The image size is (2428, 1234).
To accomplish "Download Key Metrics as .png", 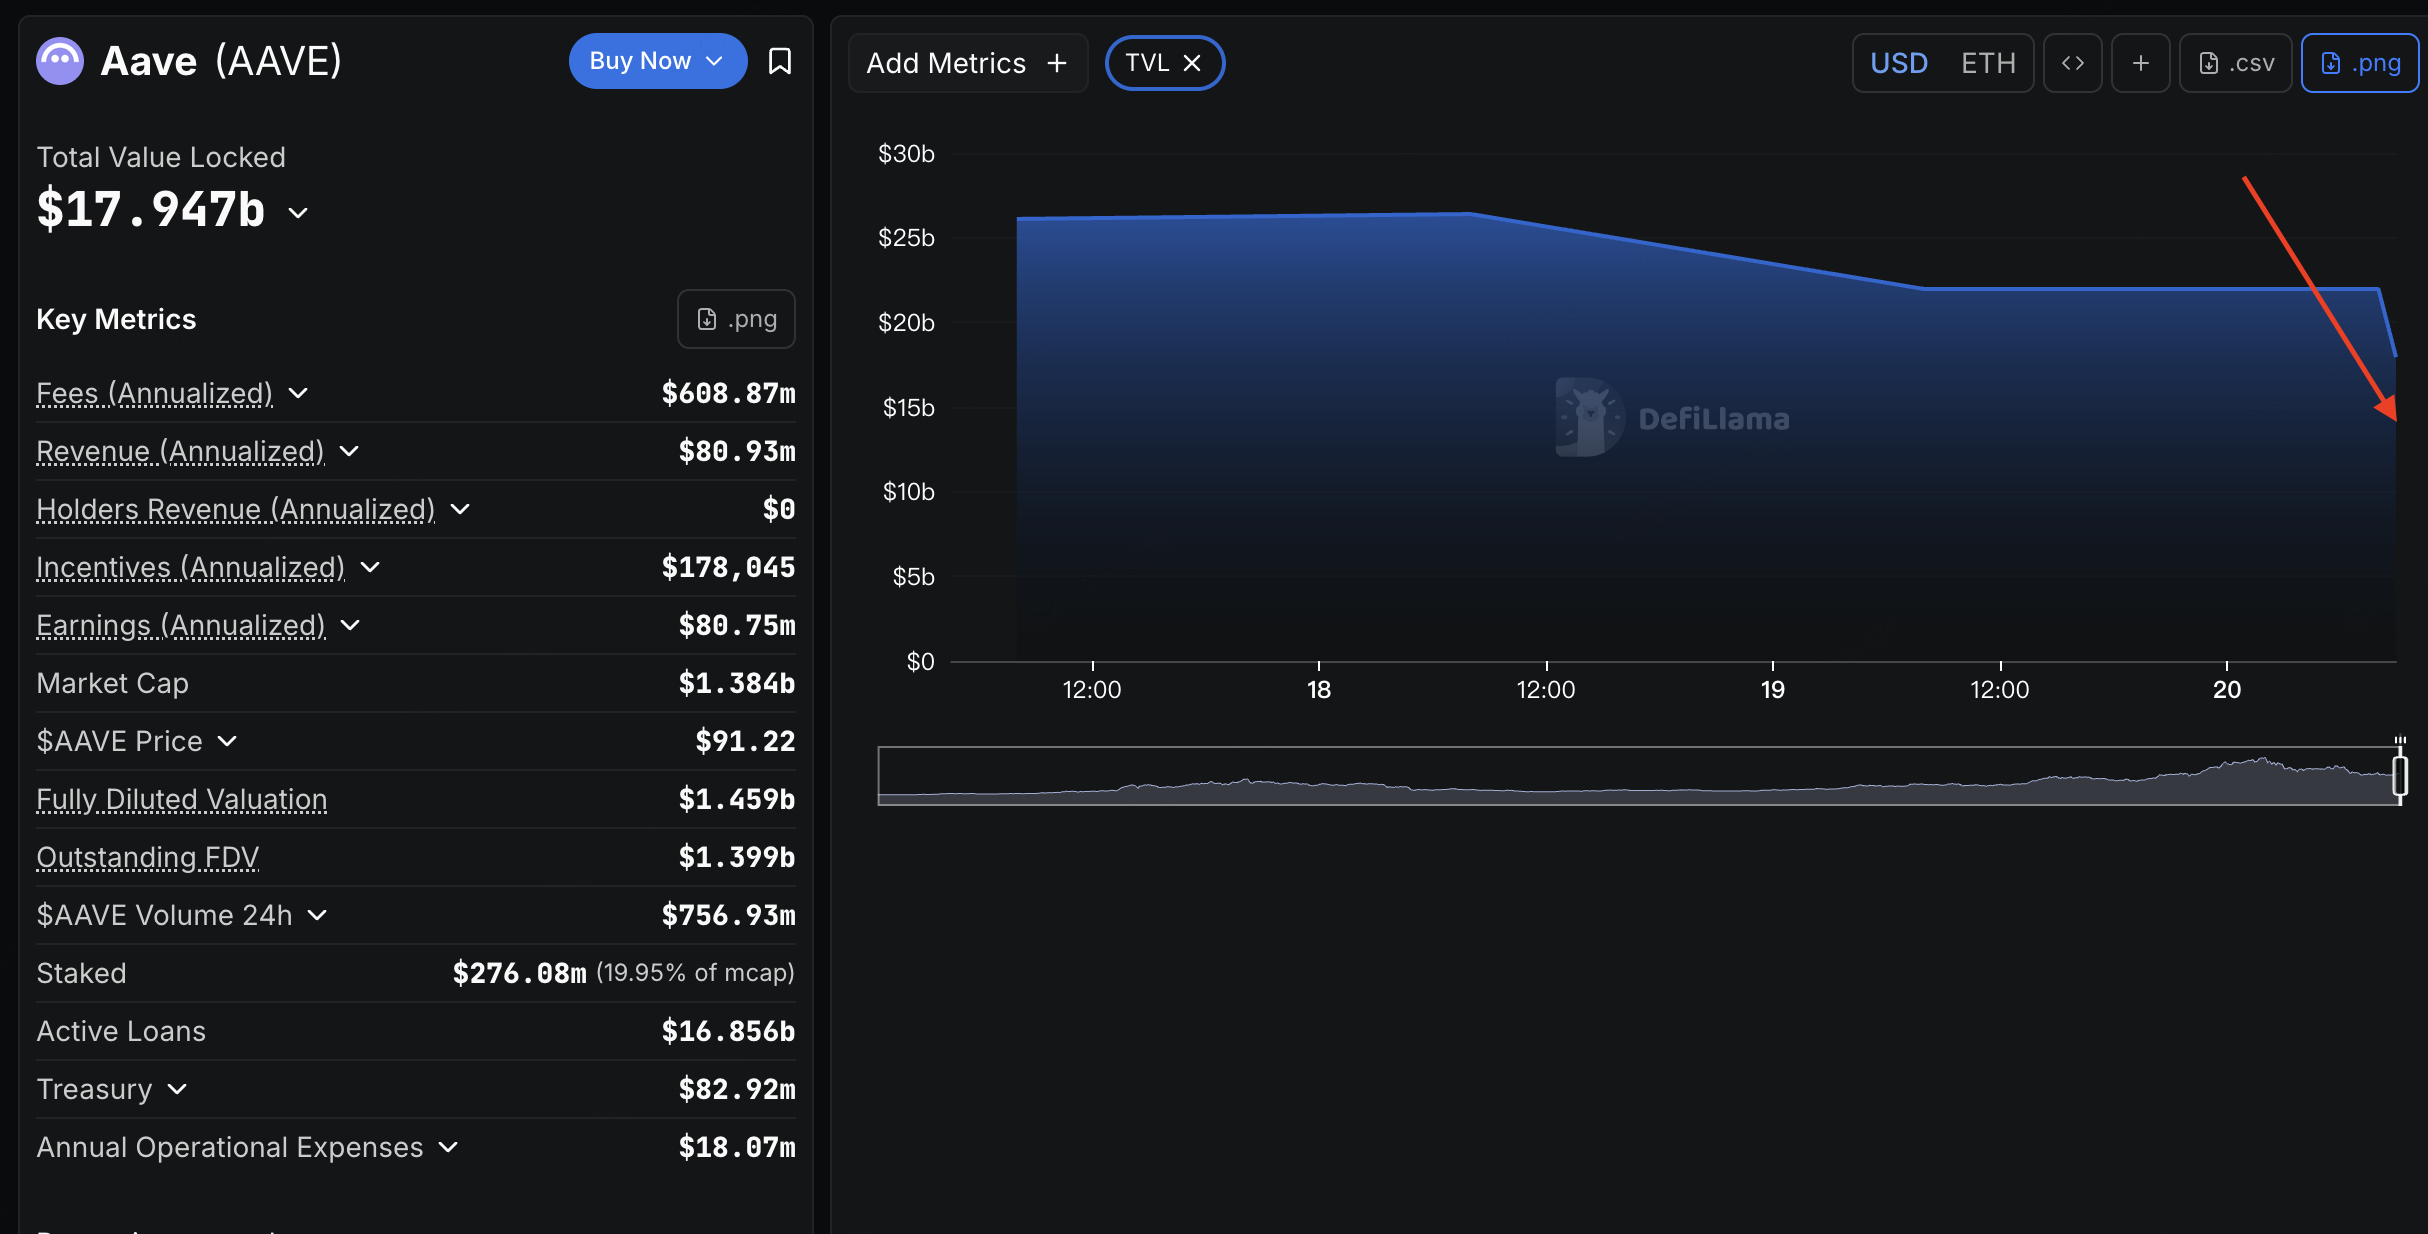I will 736,319.
